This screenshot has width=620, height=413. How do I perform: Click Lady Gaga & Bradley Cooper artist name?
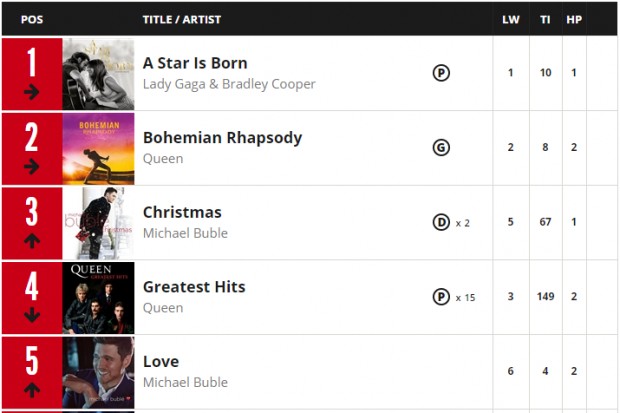[229, 84]
